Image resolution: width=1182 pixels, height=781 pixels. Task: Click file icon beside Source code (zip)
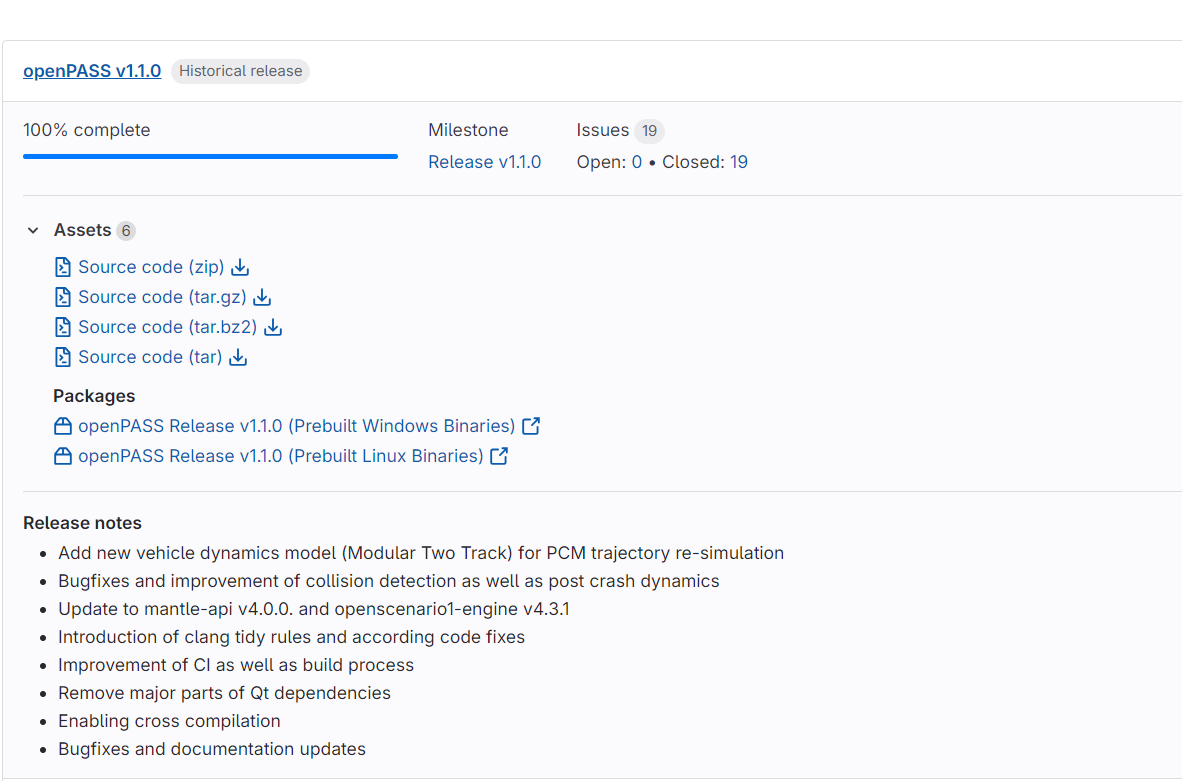pos(63,267)
